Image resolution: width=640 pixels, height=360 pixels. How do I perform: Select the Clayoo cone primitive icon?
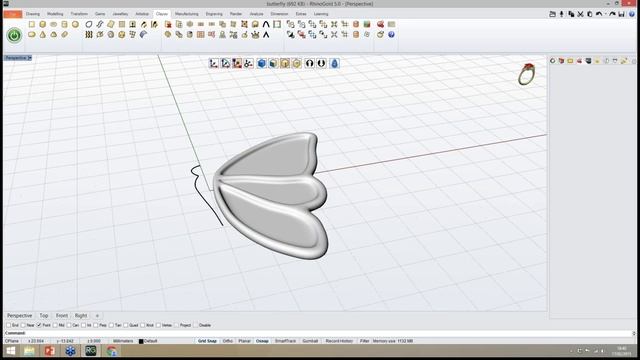(43, 35)
